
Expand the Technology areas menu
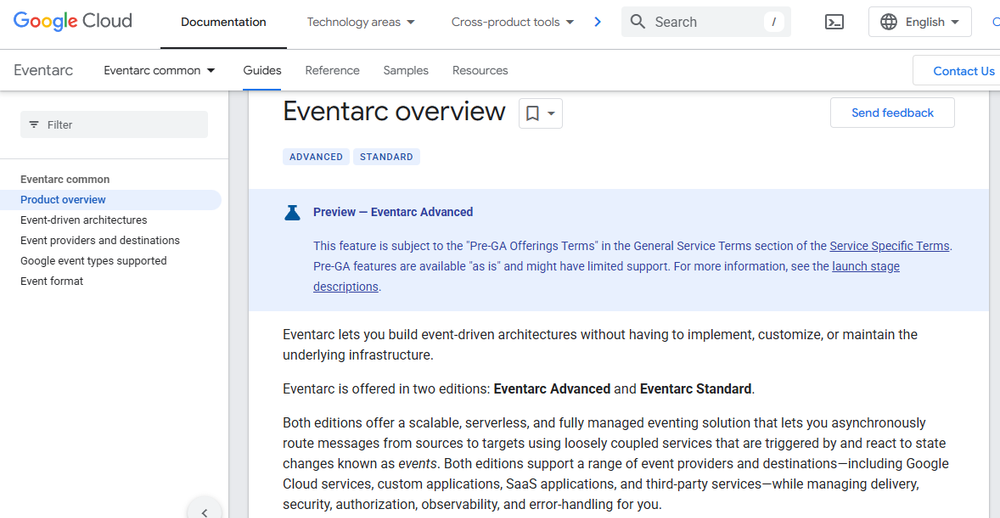(361, 22)
